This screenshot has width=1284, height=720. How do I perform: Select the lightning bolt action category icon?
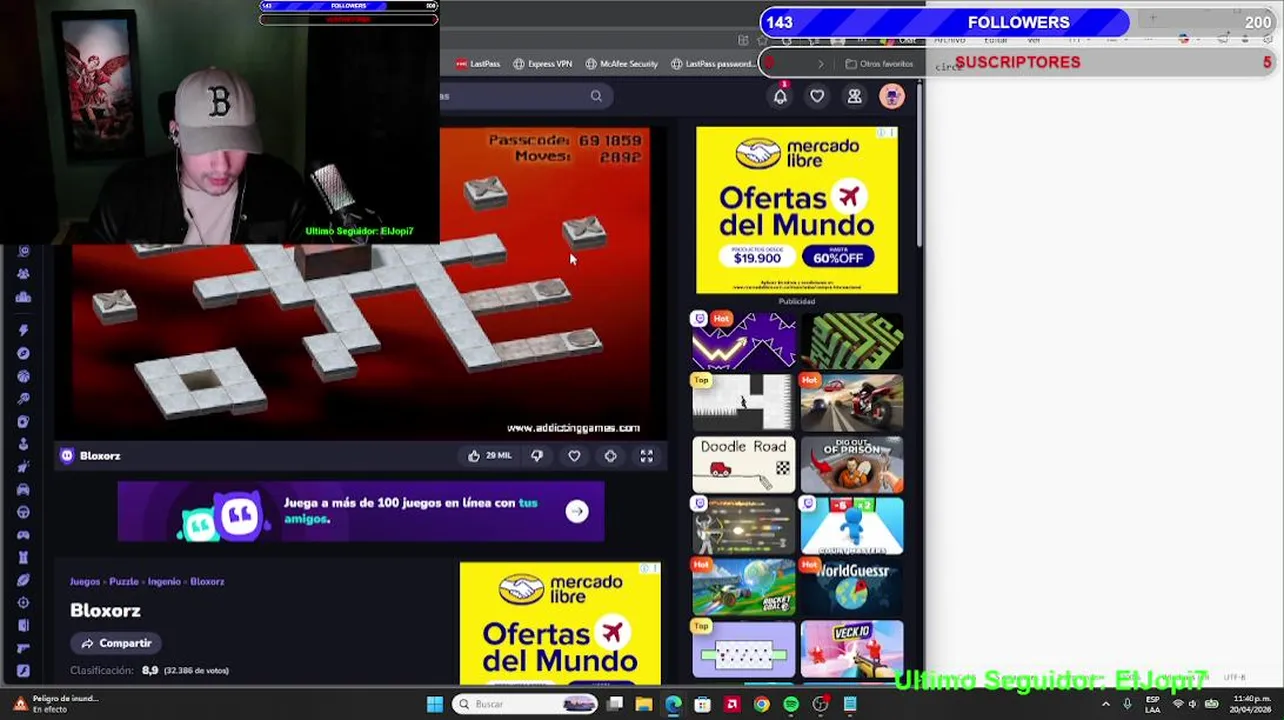point(23,330)
